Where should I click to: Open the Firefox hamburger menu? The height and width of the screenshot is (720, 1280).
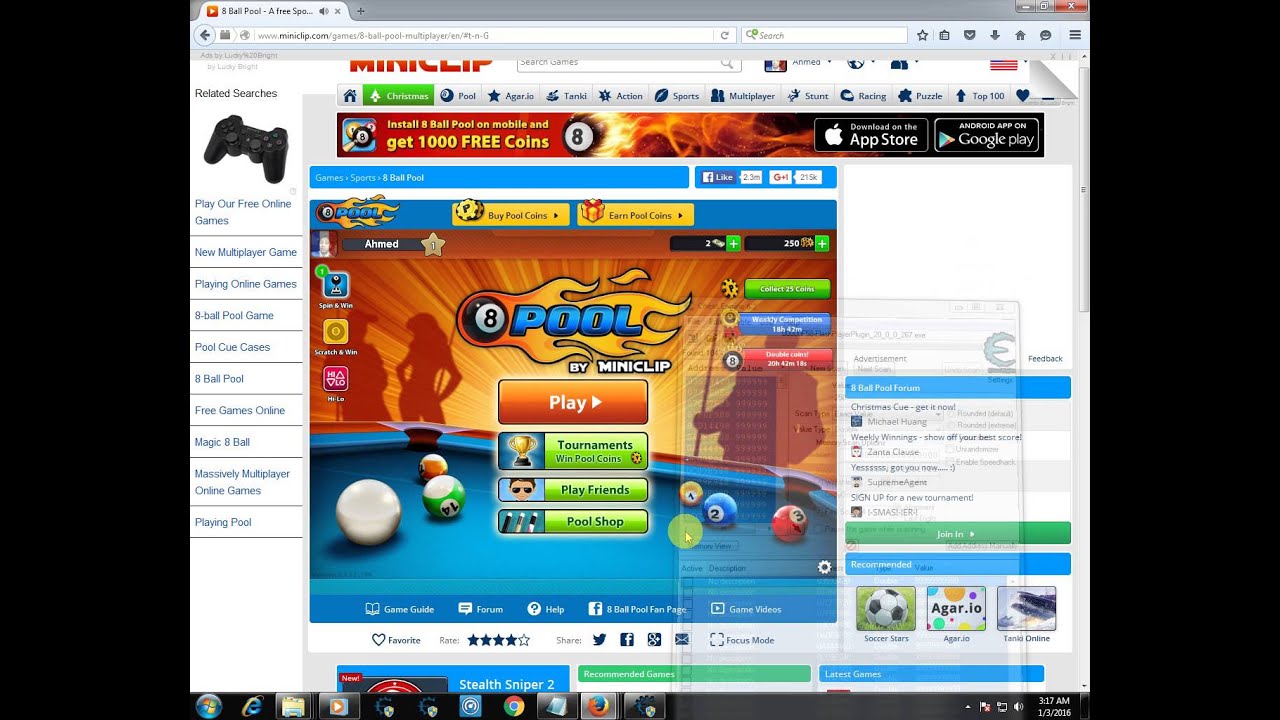point(1075,35)
